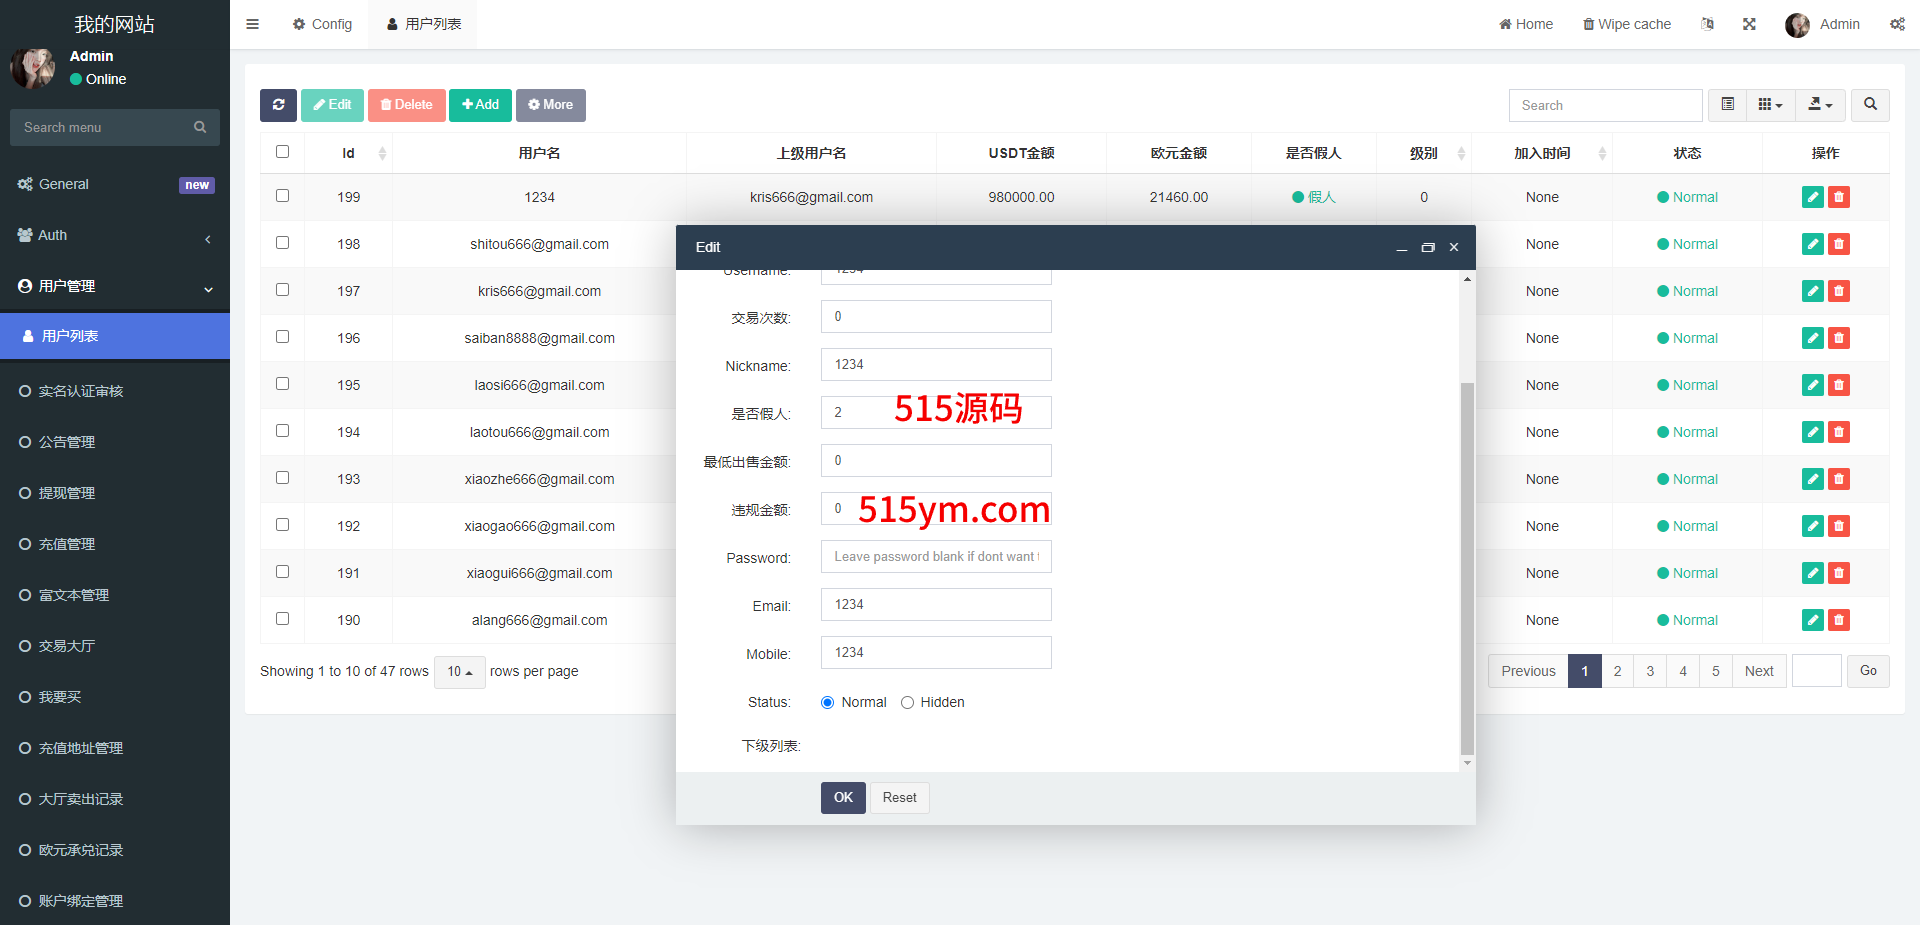Tick the select-all checkbox in table header
This screenshot has height=925, width=1920.
282,152
